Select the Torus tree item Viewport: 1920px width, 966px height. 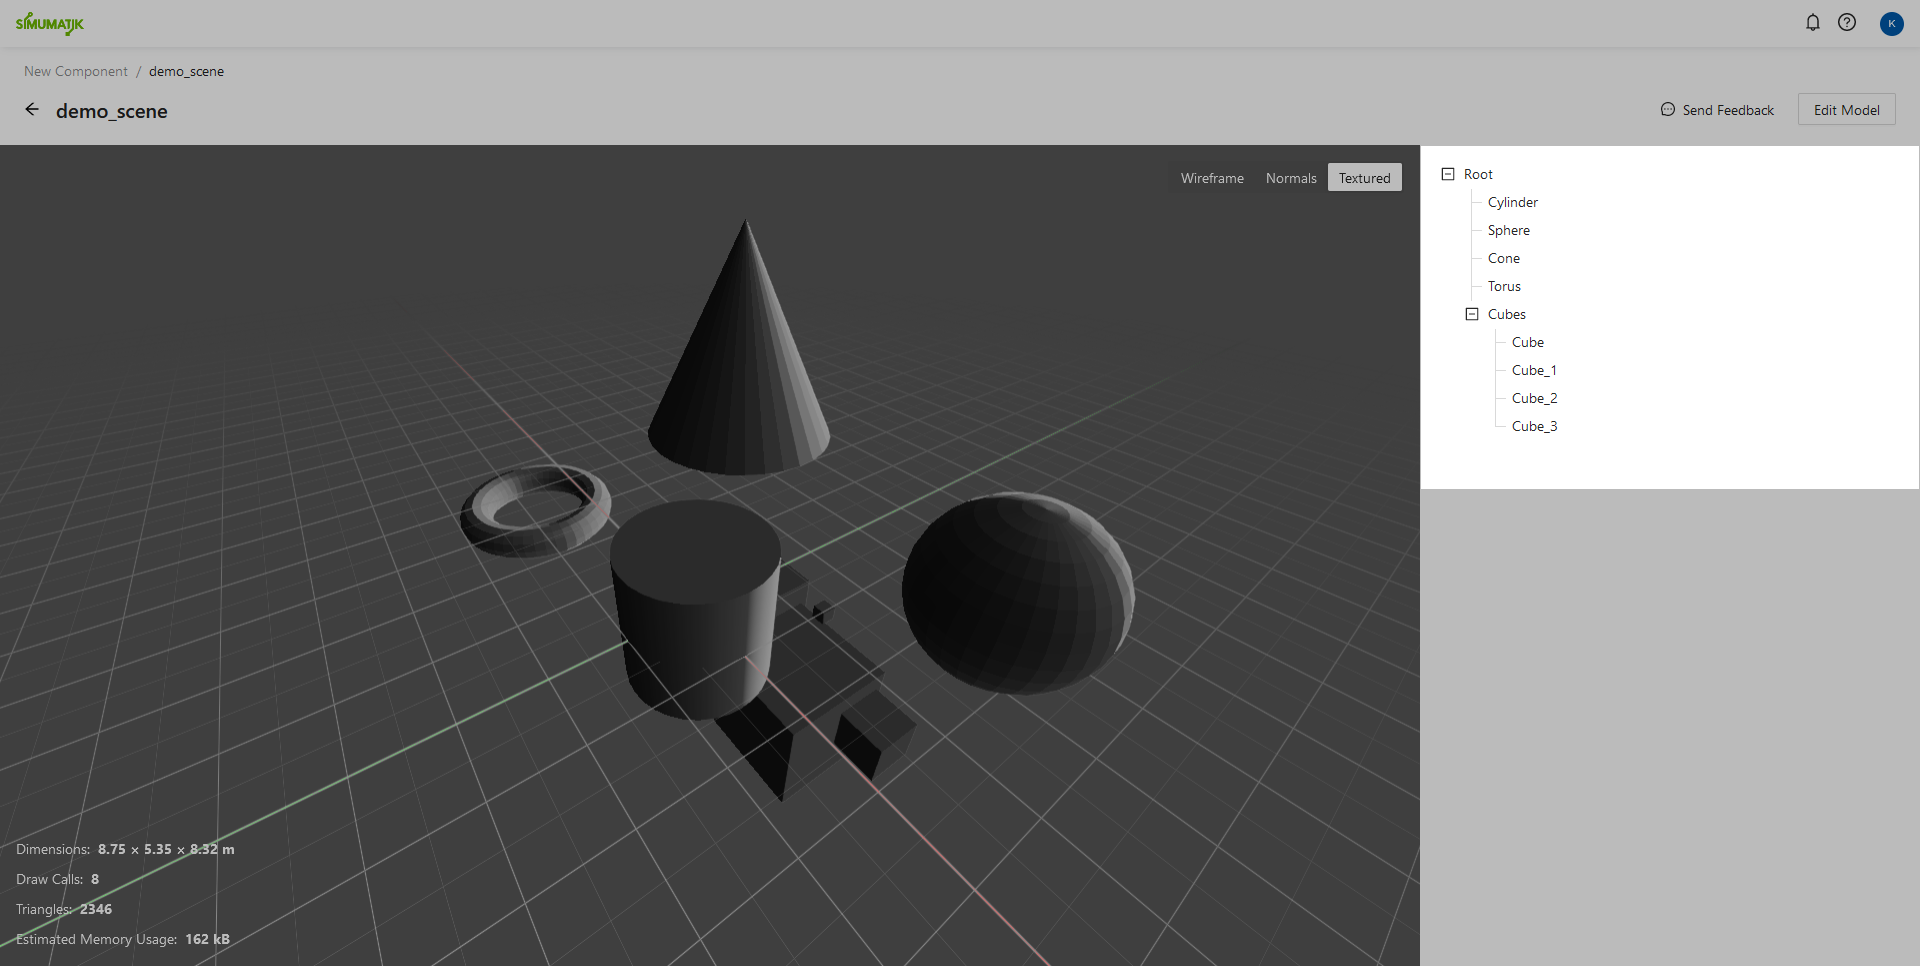[1503, 286]
